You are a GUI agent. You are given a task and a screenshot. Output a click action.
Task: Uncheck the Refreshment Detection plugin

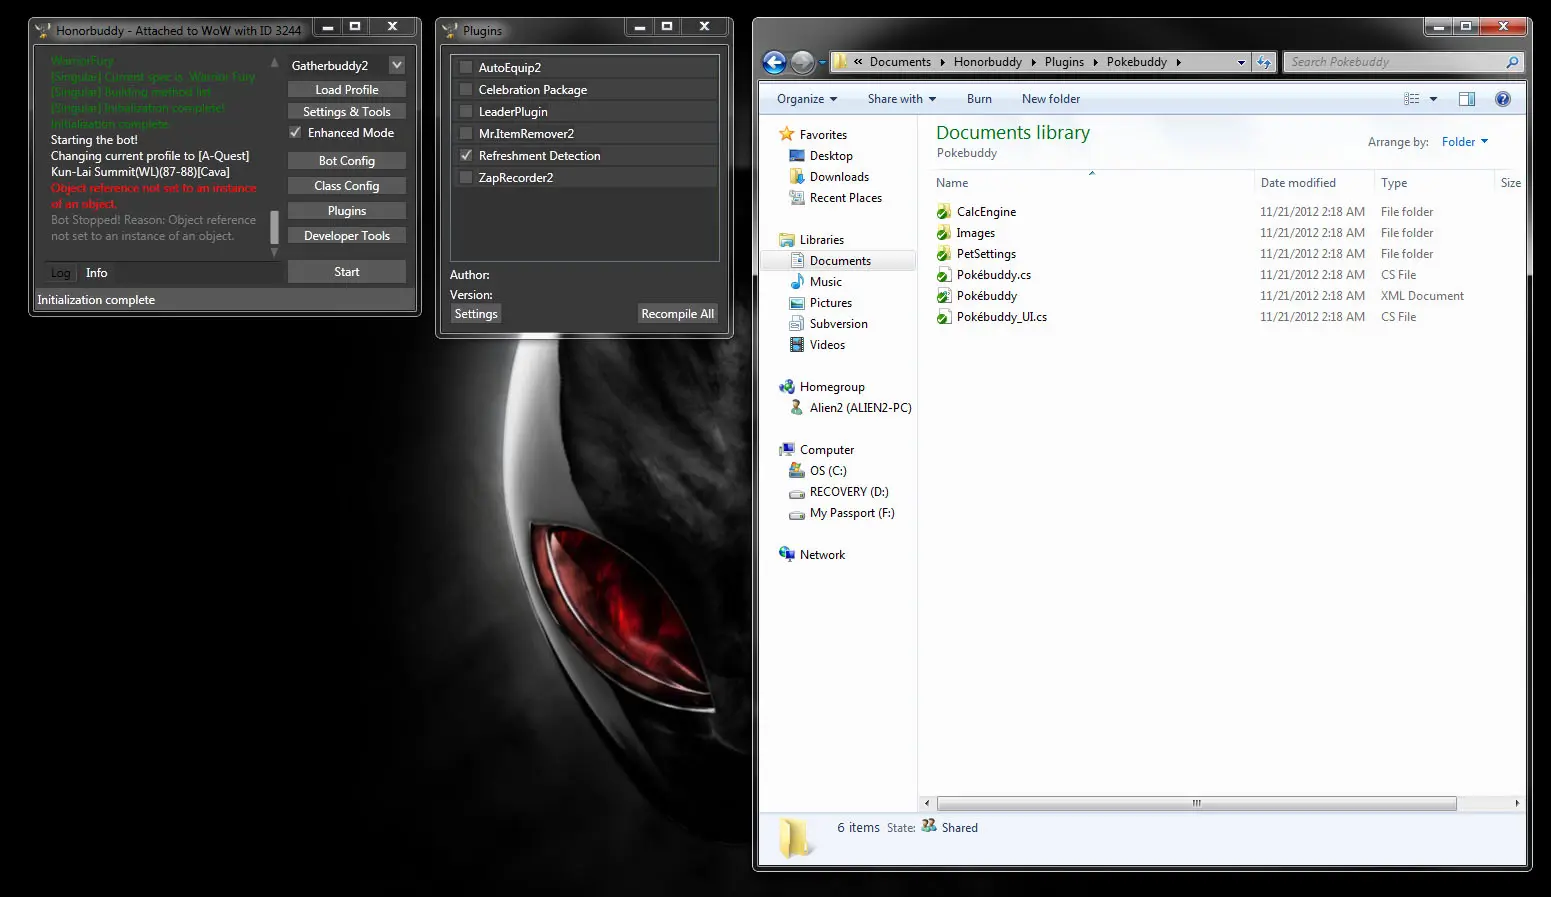coord(466,156)
